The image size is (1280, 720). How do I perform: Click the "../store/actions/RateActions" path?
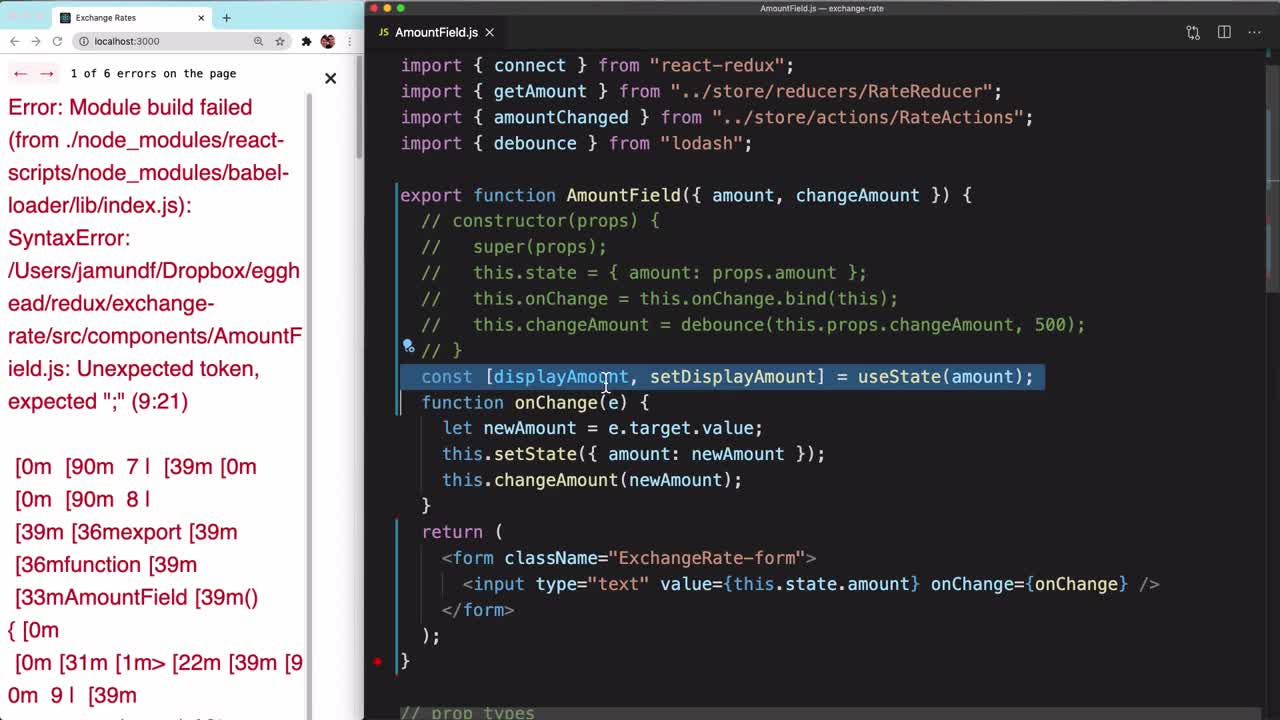(x=868, y=117)
